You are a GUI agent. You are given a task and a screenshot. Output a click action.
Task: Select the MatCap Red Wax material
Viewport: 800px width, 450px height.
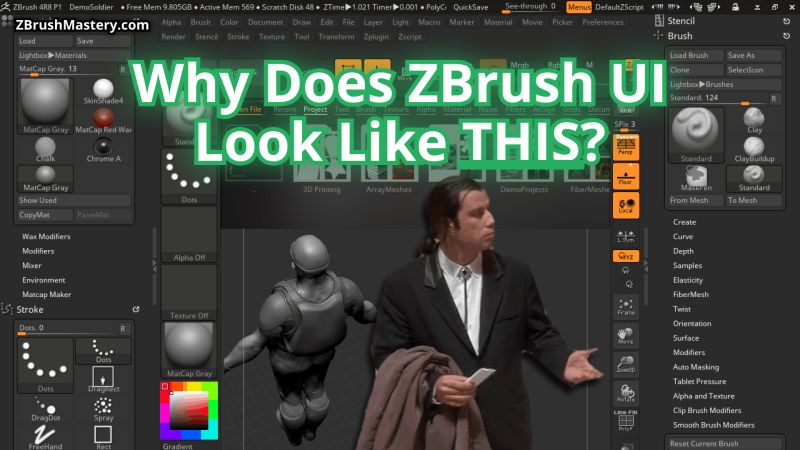pos(101,120)
